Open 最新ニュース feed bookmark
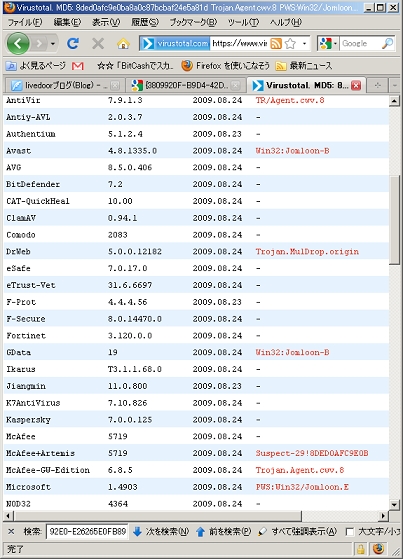Viewport: 403px width, 559px height. [x=304, y=66]
